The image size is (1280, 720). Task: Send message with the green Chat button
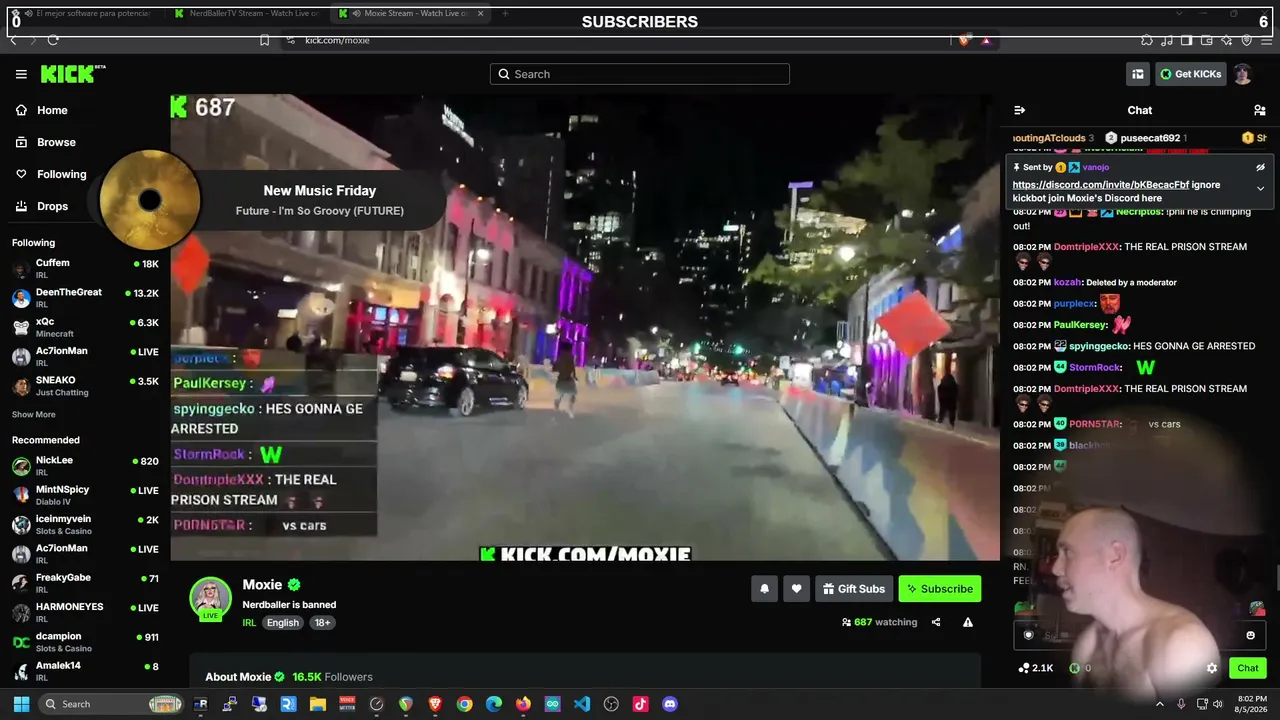click(x=1248, y=668)
